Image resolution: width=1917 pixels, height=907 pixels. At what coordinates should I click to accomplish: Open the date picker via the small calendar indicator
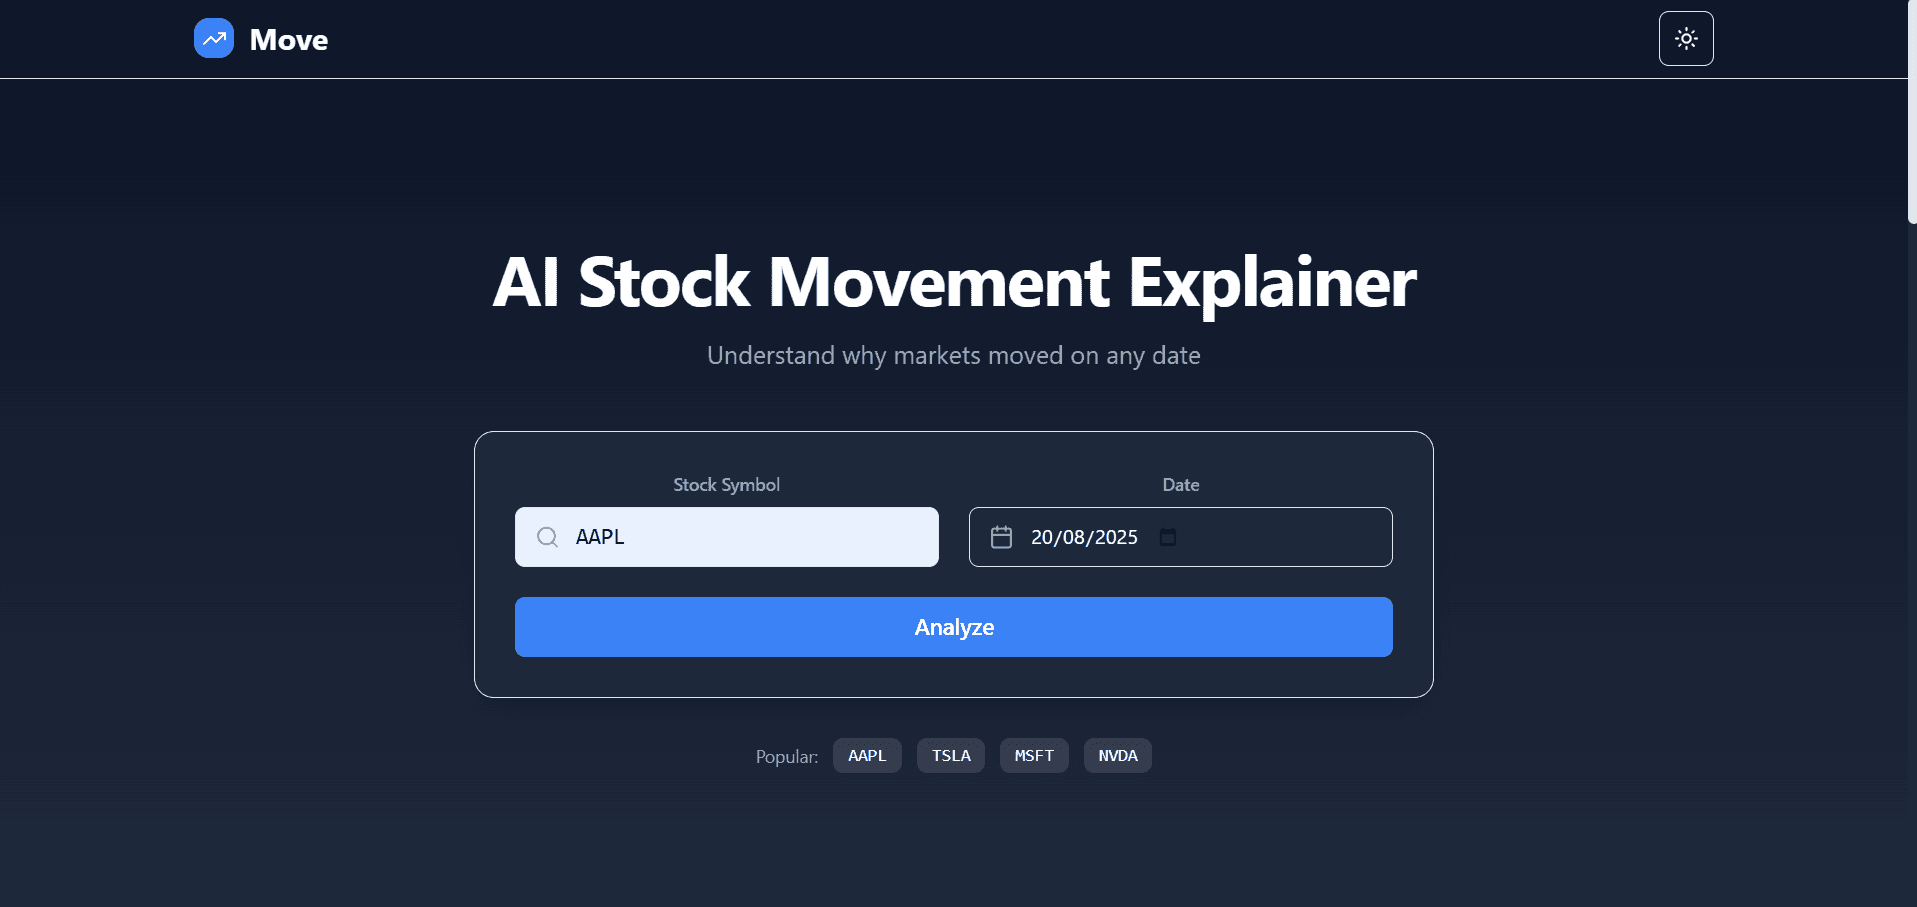click(x=1167, y=537)
